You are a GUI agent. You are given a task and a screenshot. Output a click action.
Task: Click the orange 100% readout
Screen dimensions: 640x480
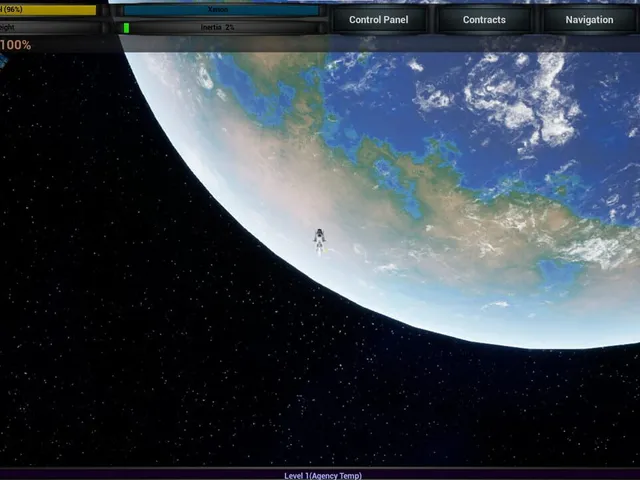[x=16, y=45]
